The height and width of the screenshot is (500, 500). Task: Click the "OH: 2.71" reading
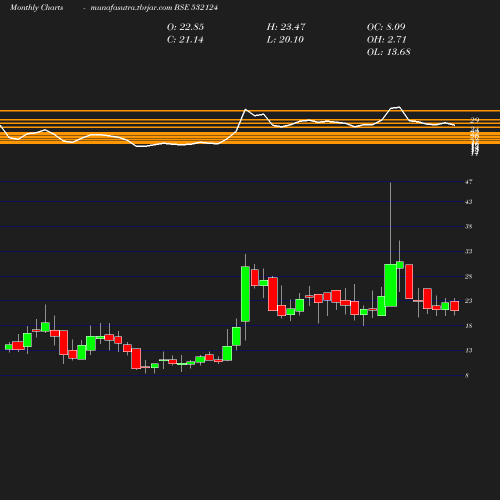pos(386,40)
